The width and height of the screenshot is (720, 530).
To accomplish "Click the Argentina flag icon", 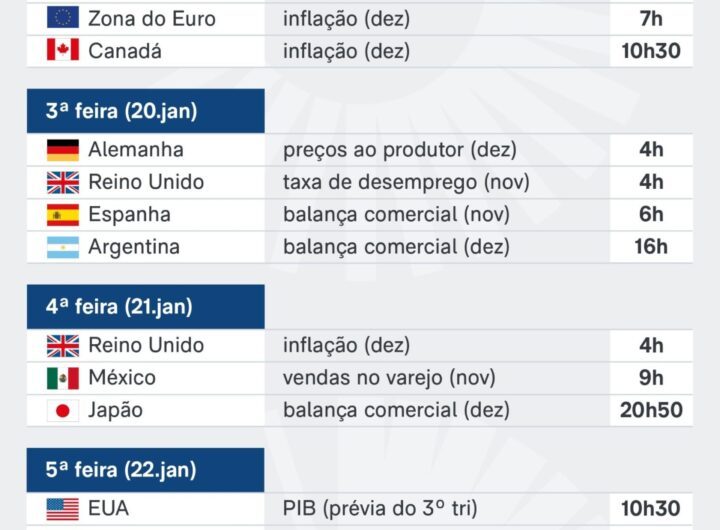I will pyautogui.click(x=63, y=247).
